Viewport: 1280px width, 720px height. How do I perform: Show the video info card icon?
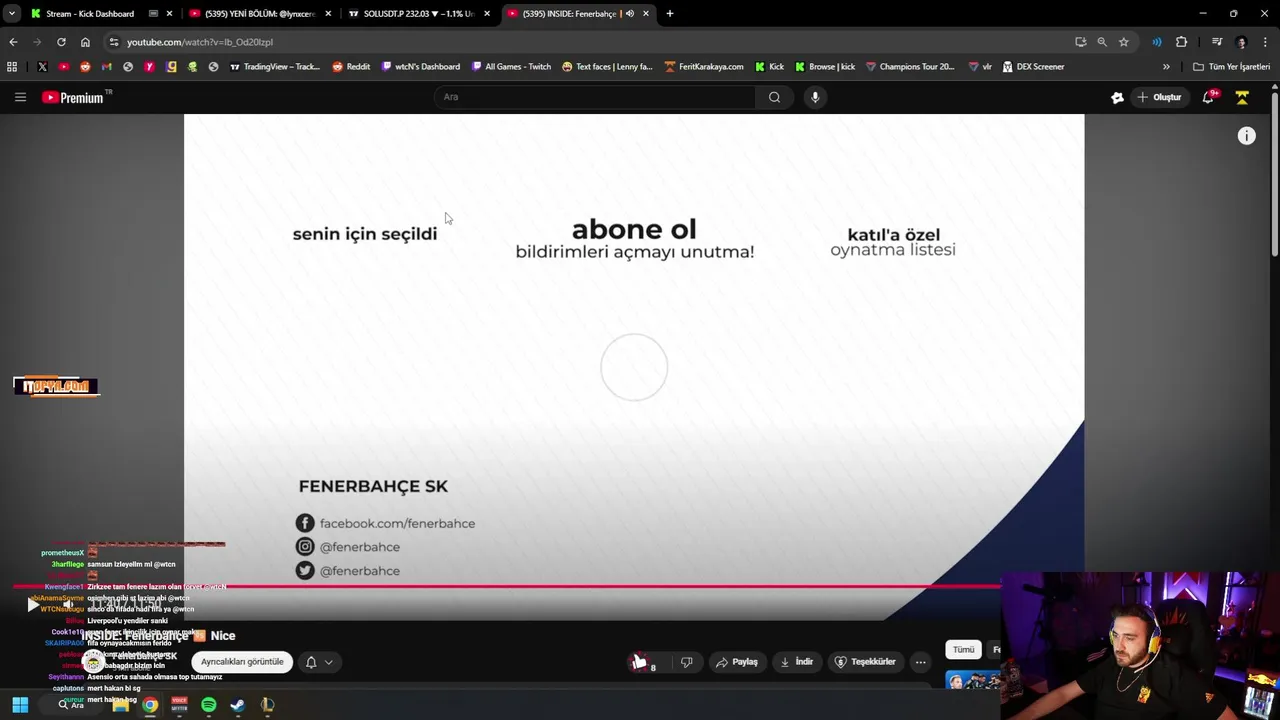pos(1246,136)
